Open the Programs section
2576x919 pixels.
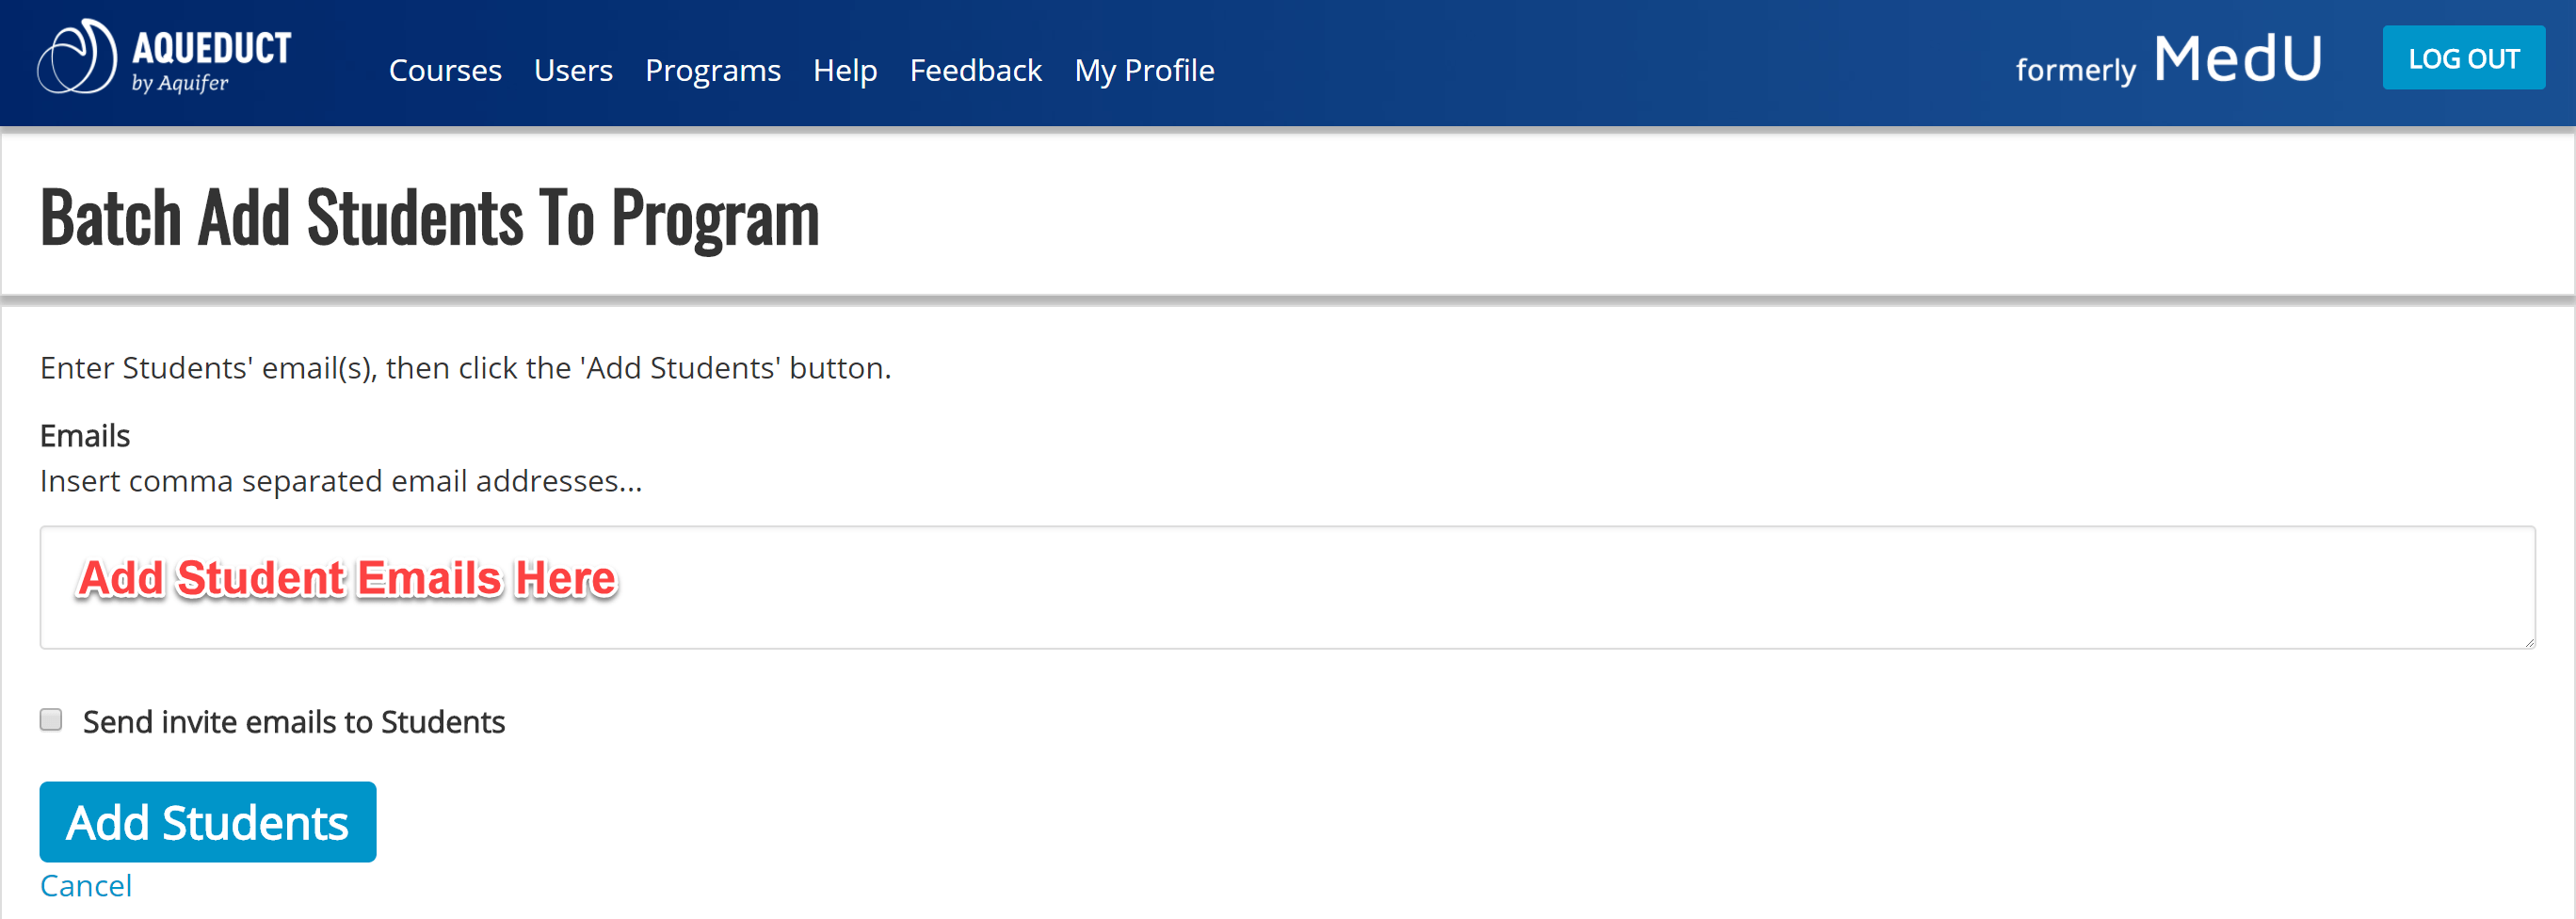pyautogui.click(x=713, y=70)
